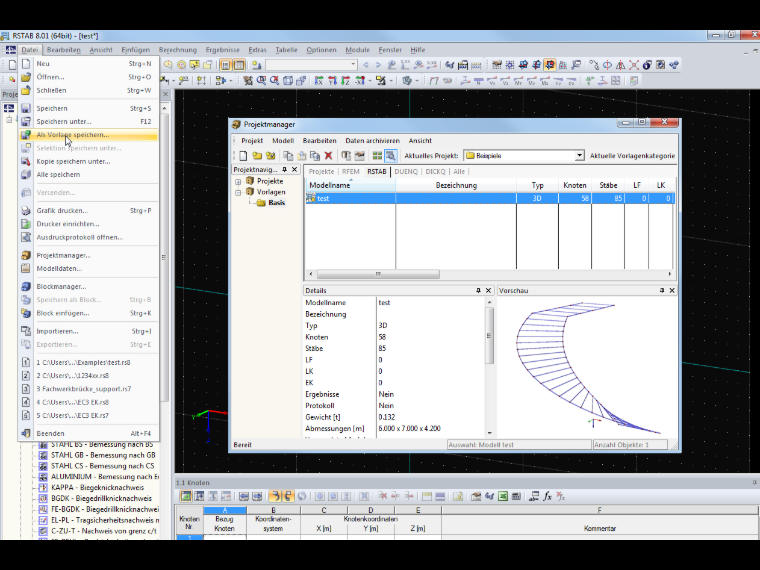Open the Bearbeiten menu in main menu bar
Image resolution: width=760 pixels, height=570 pixels.
[x=63, y=50]
